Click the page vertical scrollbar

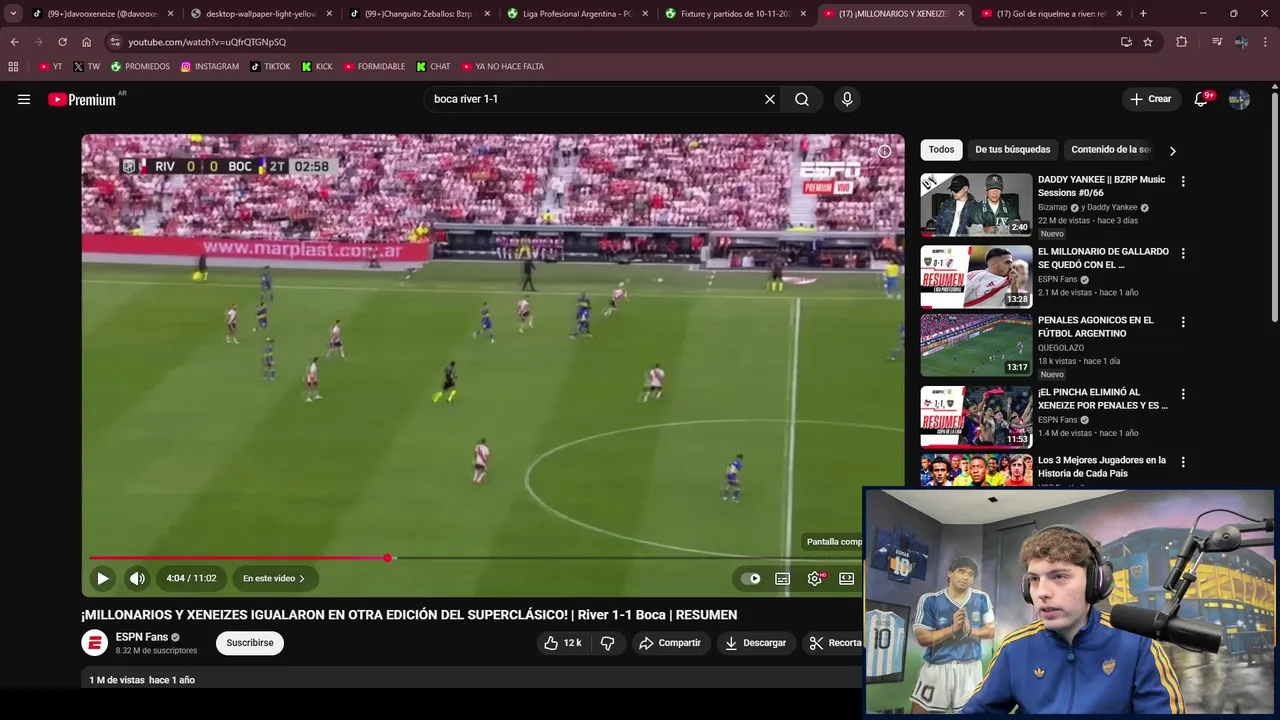[1274, 207]
